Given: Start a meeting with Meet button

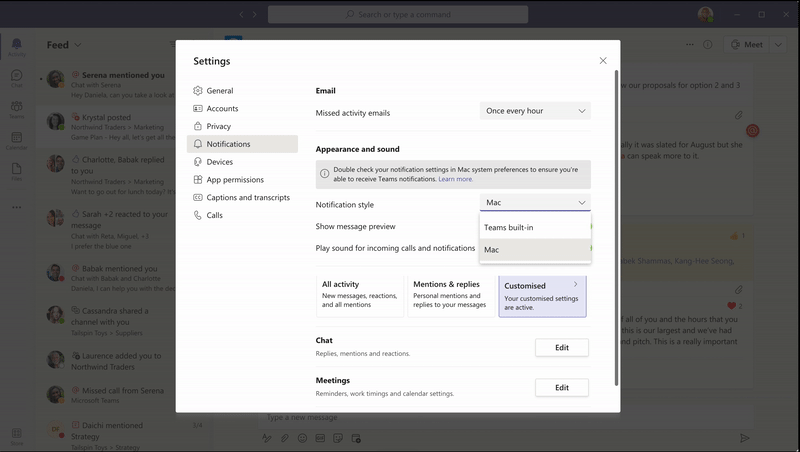Looking at the screenshot, I should click(x=747, y=45).
